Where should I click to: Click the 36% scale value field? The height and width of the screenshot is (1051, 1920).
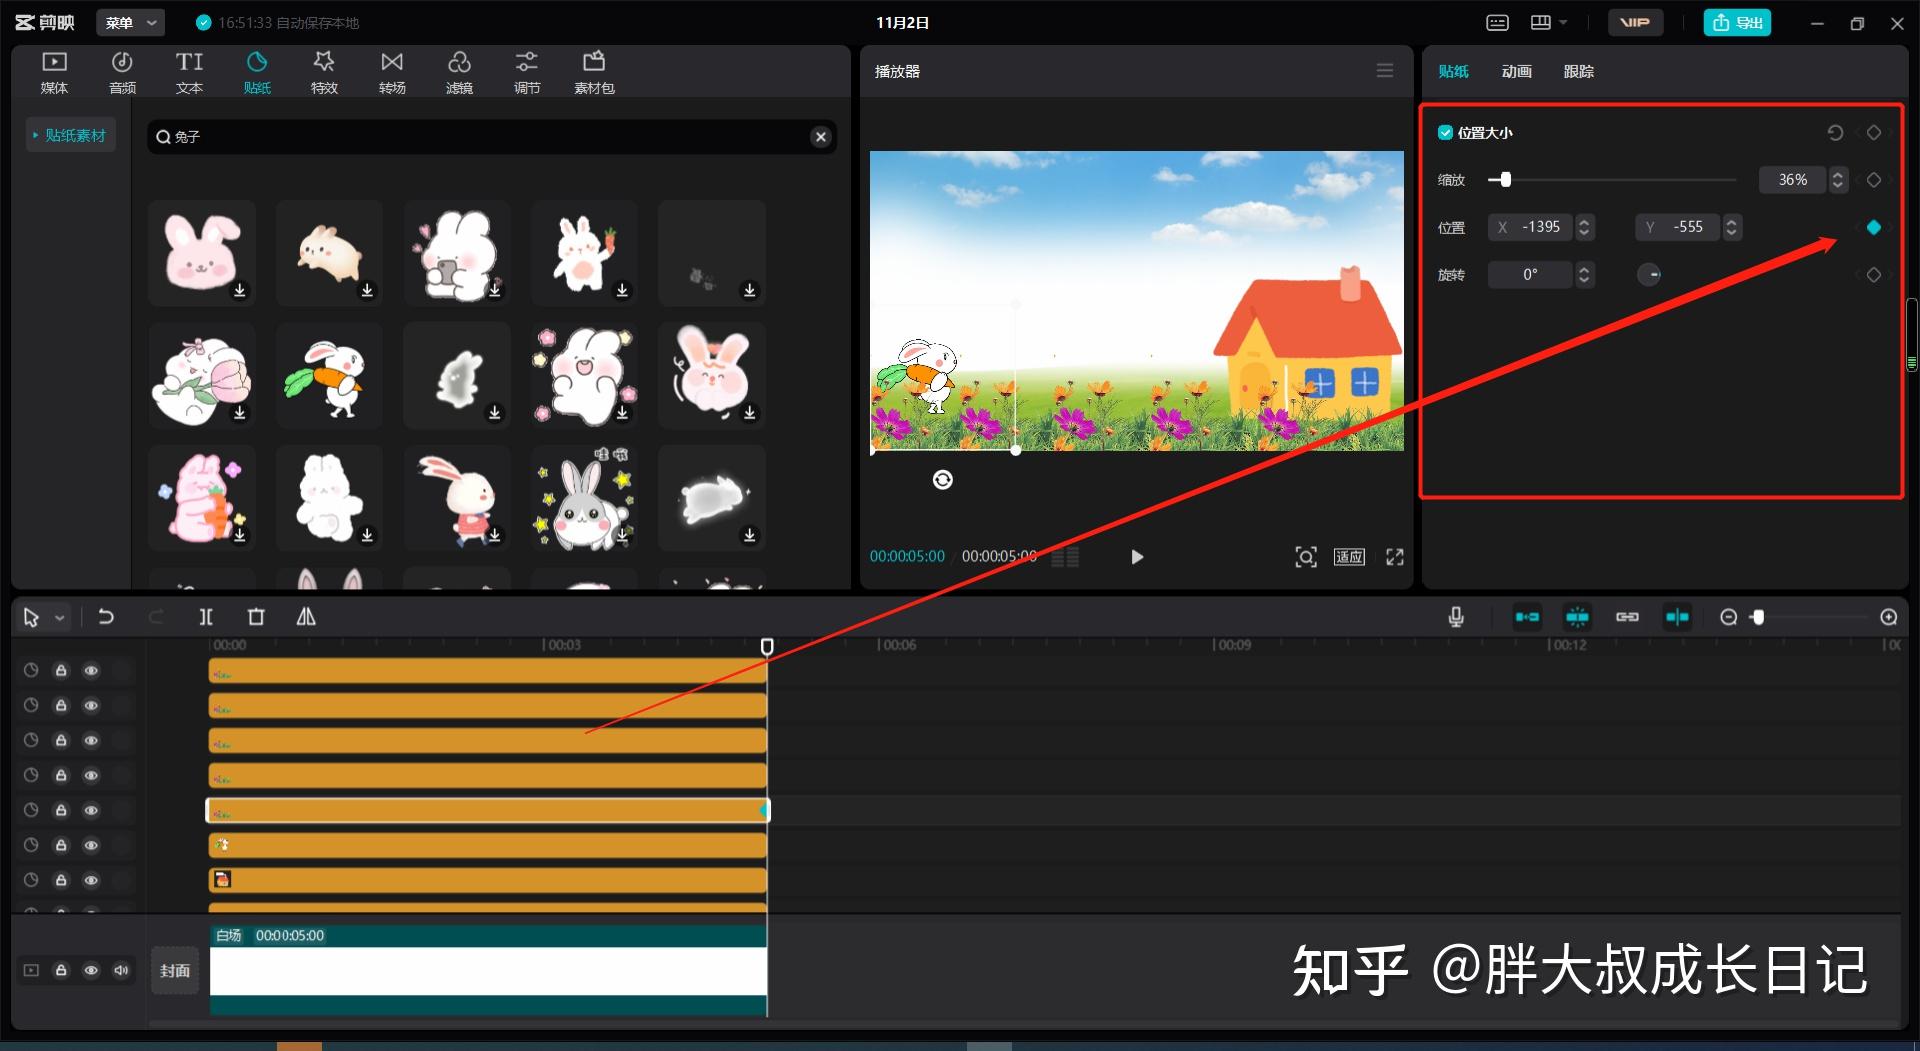click(x=1792, y=180)
